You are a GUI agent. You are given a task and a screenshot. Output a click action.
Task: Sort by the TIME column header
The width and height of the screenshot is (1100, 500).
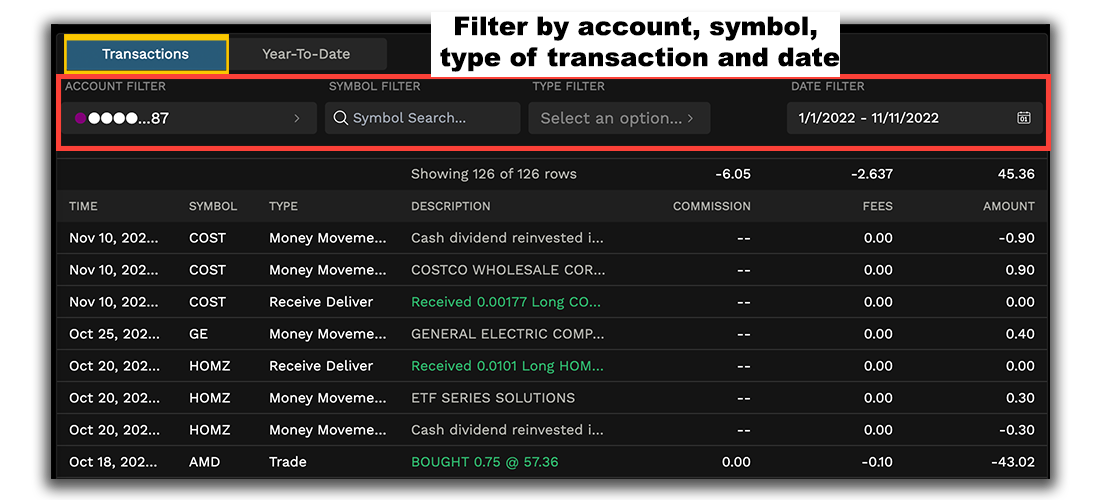click(x=84, y=206)
